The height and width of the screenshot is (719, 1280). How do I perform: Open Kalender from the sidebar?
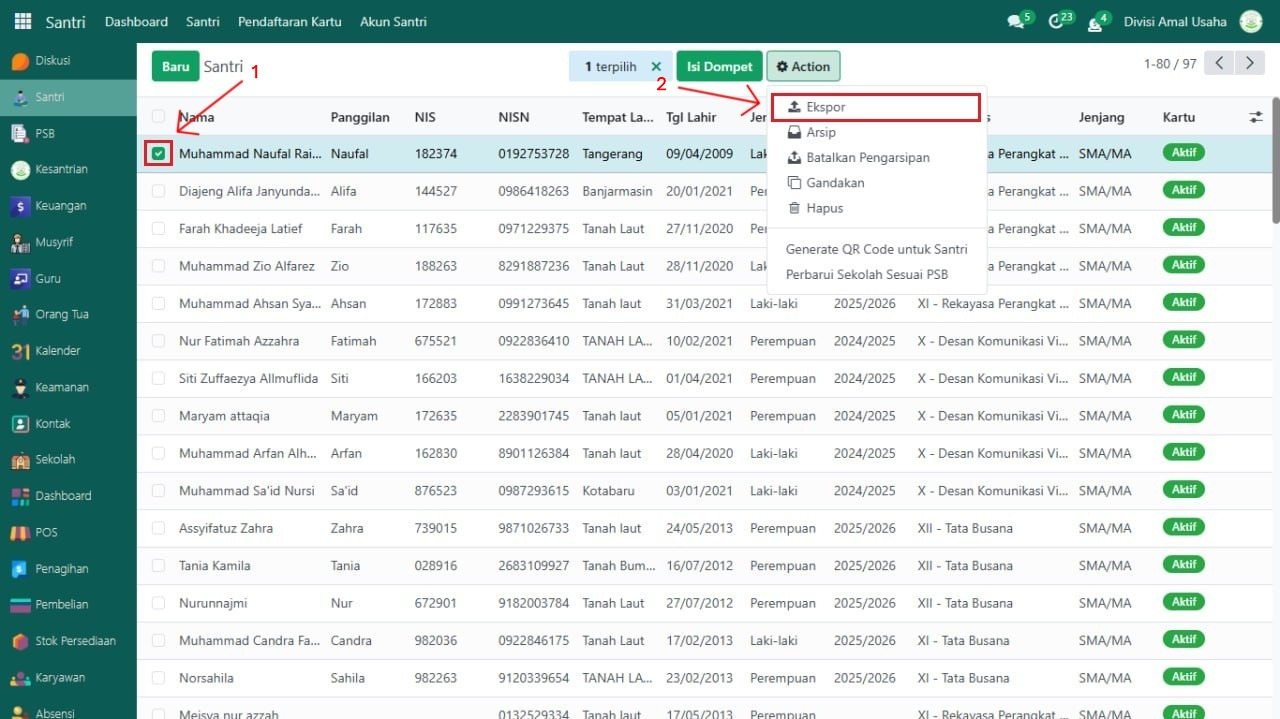coord(20,351)
